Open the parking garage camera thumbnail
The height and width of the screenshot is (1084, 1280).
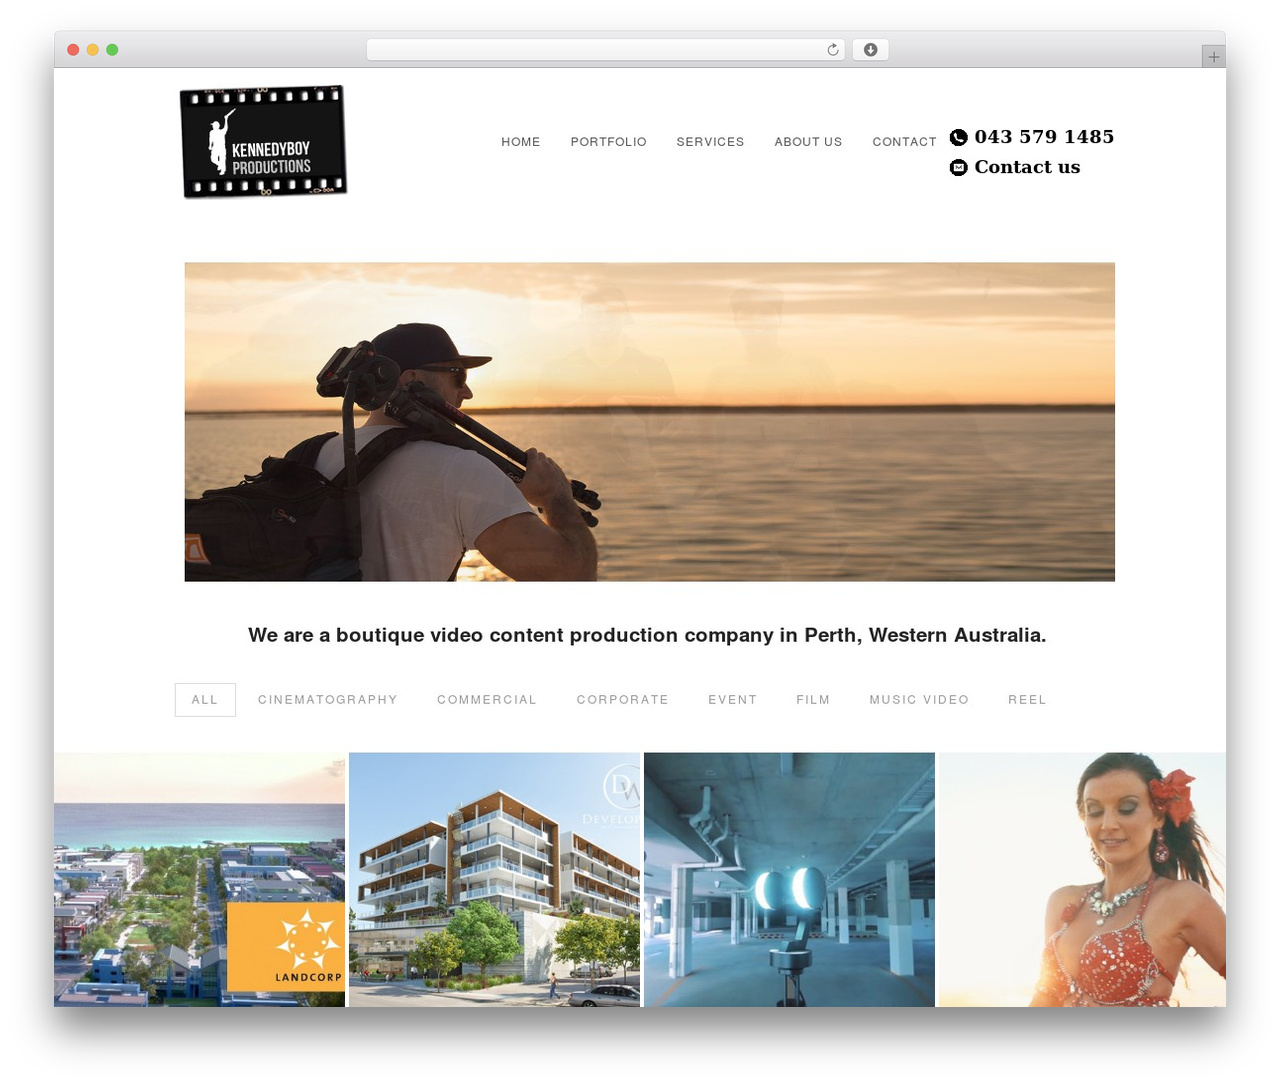coord(789,880)
